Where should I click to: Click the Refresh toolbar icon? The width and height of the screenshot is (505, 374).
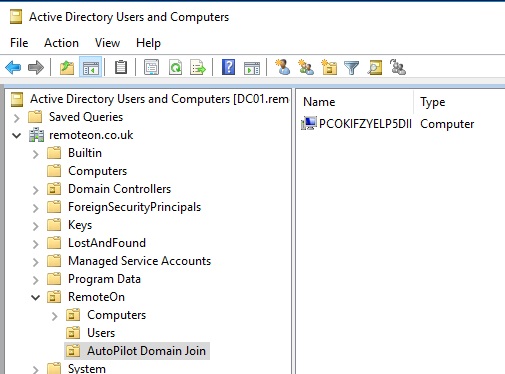[x=175, y=68]
